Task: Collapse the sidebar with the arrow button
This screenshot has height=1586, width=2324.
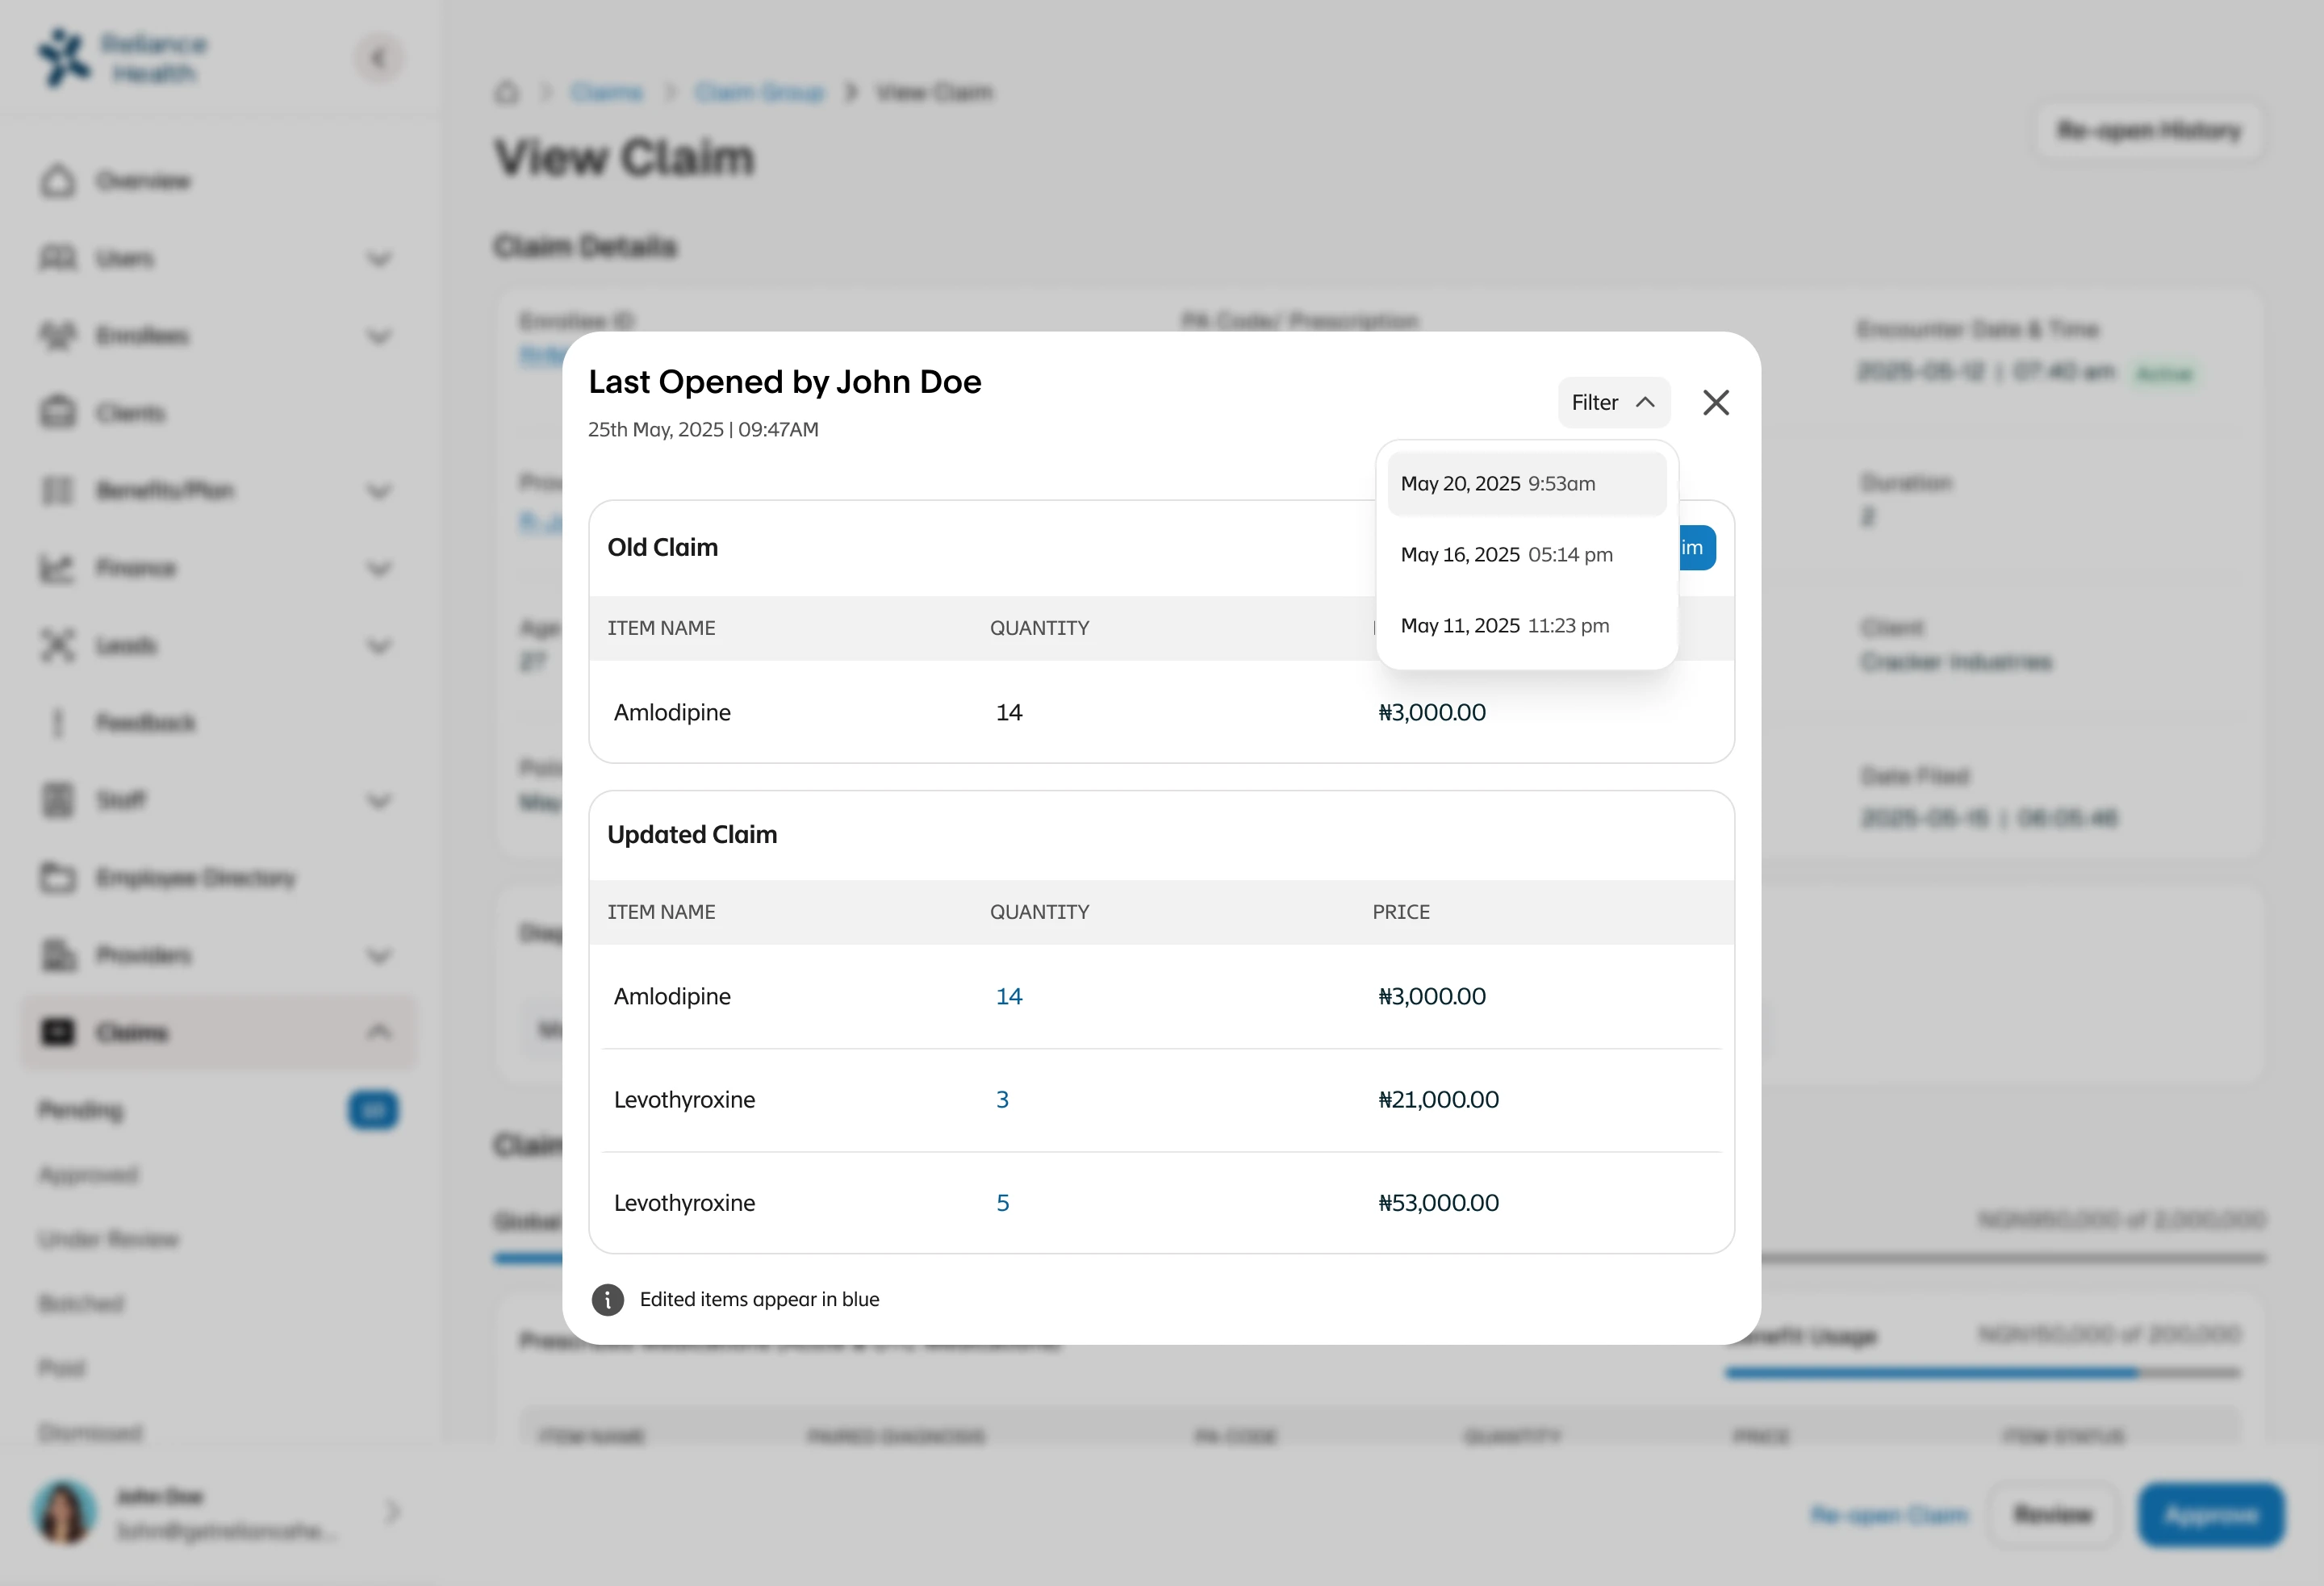Action: [378, 59]
